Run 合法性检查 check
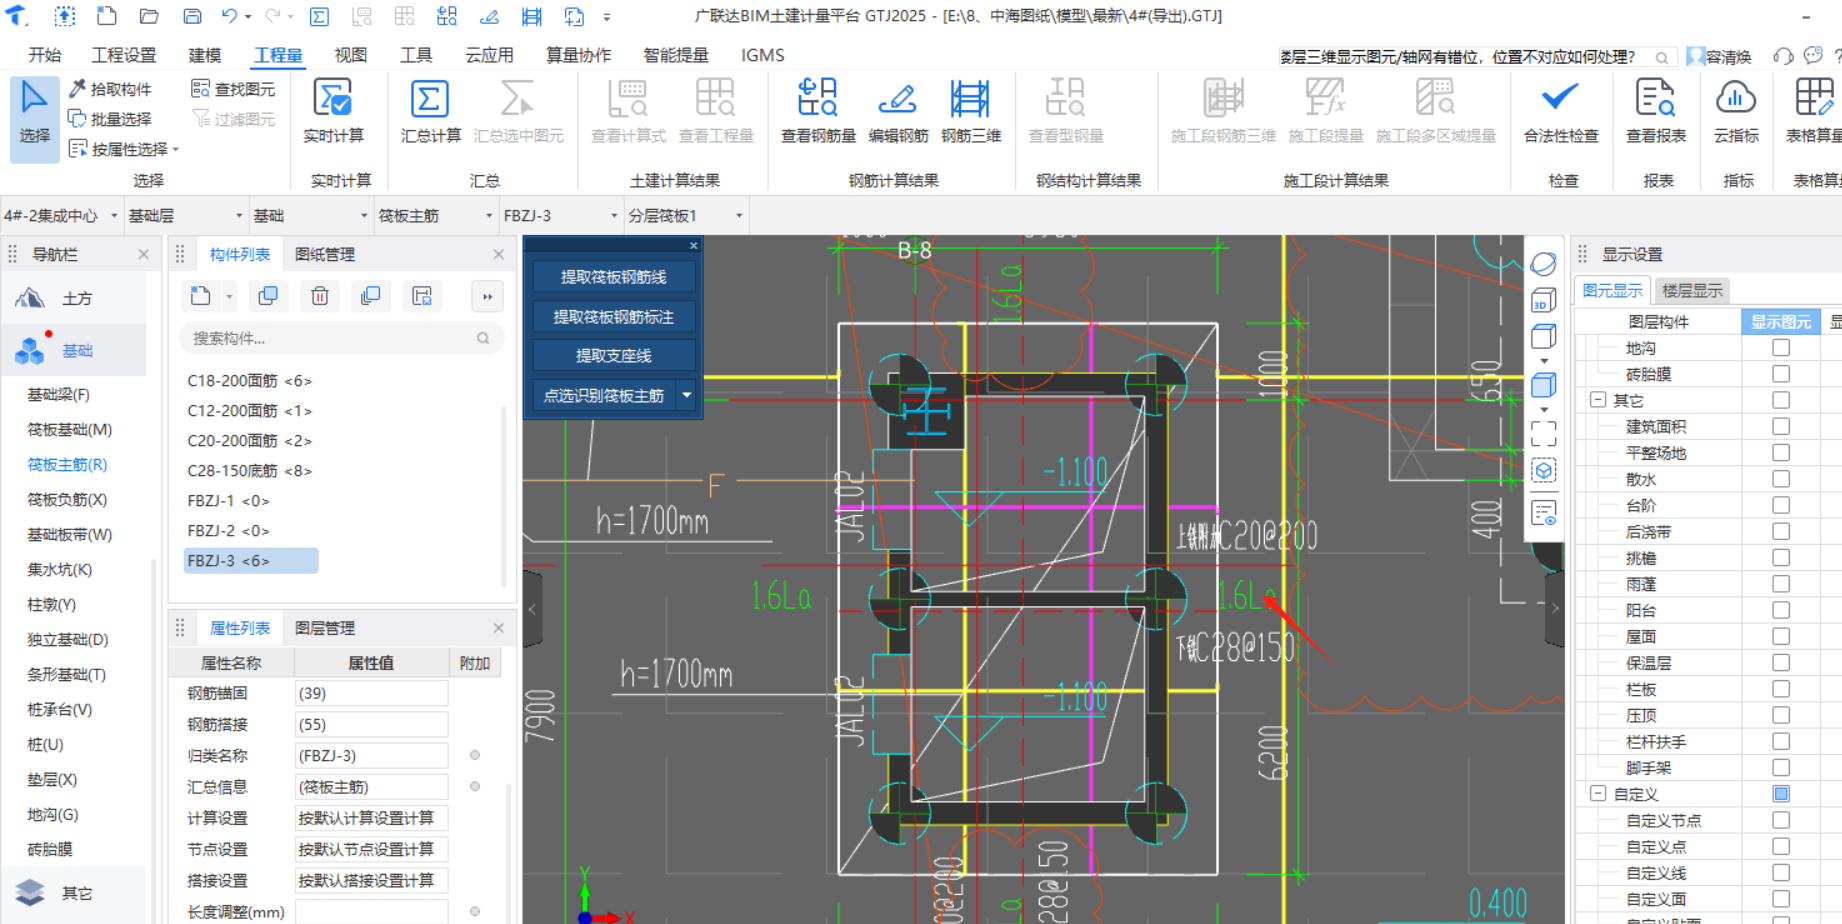1842x924 pixels. pyautogui.click(x=1560, y=111)
